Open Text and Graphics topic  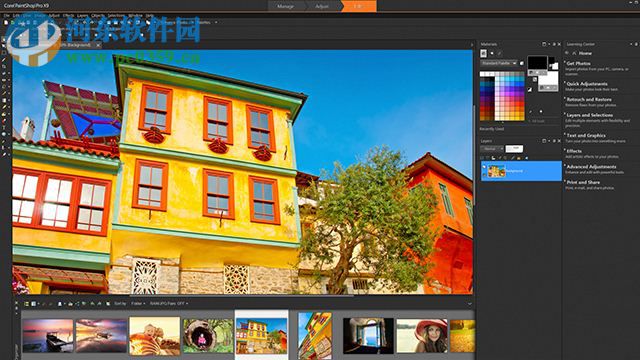586,136
